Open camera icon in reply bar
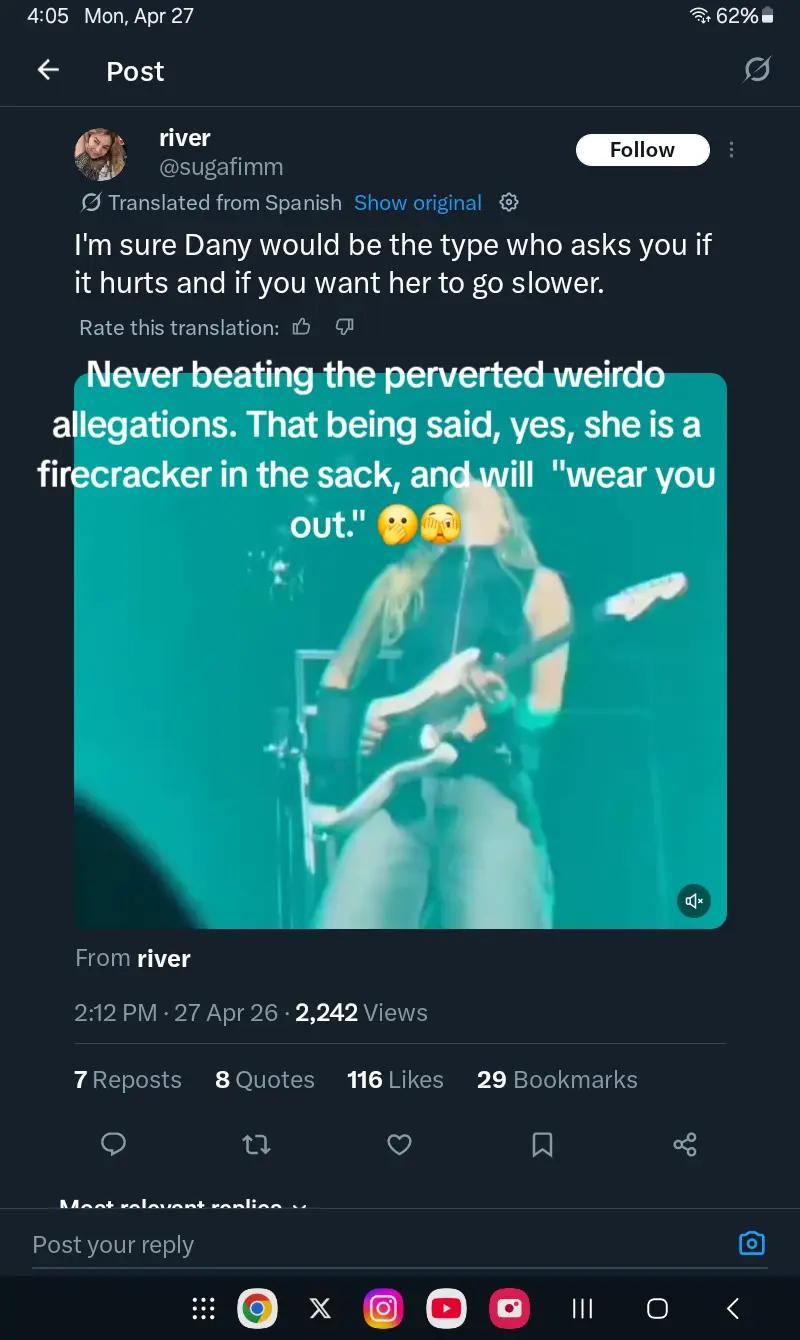 pyautogui.click(x=751, y=1243)
